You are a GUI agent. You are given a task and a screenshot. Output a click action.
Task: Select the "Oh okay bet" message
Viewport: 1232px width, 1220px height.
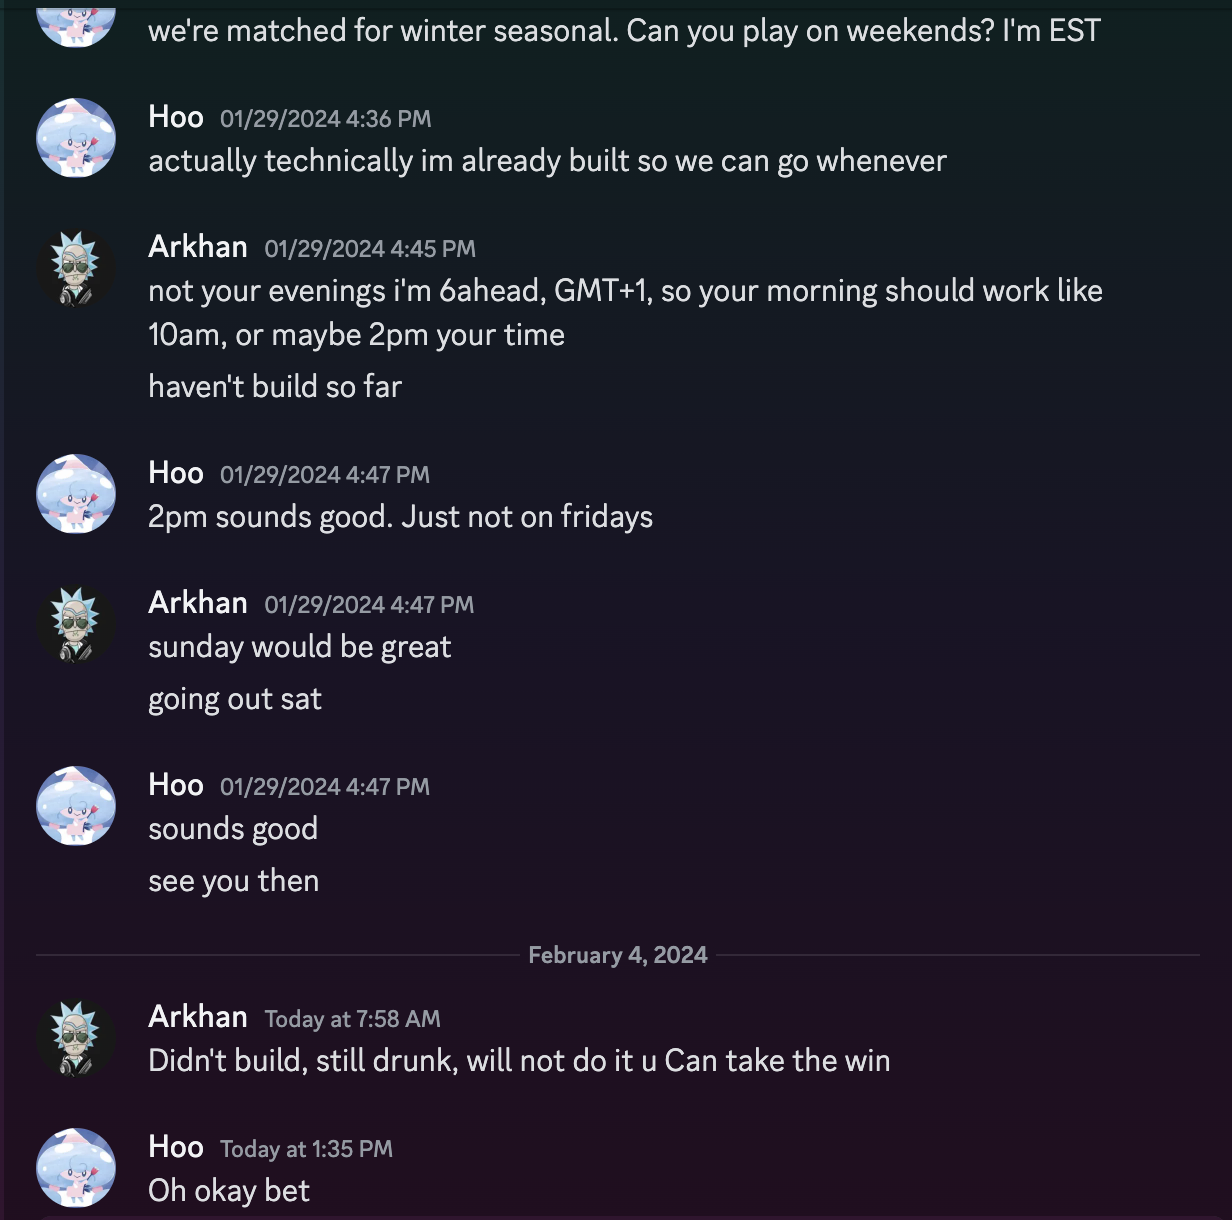pos(229,1191)
